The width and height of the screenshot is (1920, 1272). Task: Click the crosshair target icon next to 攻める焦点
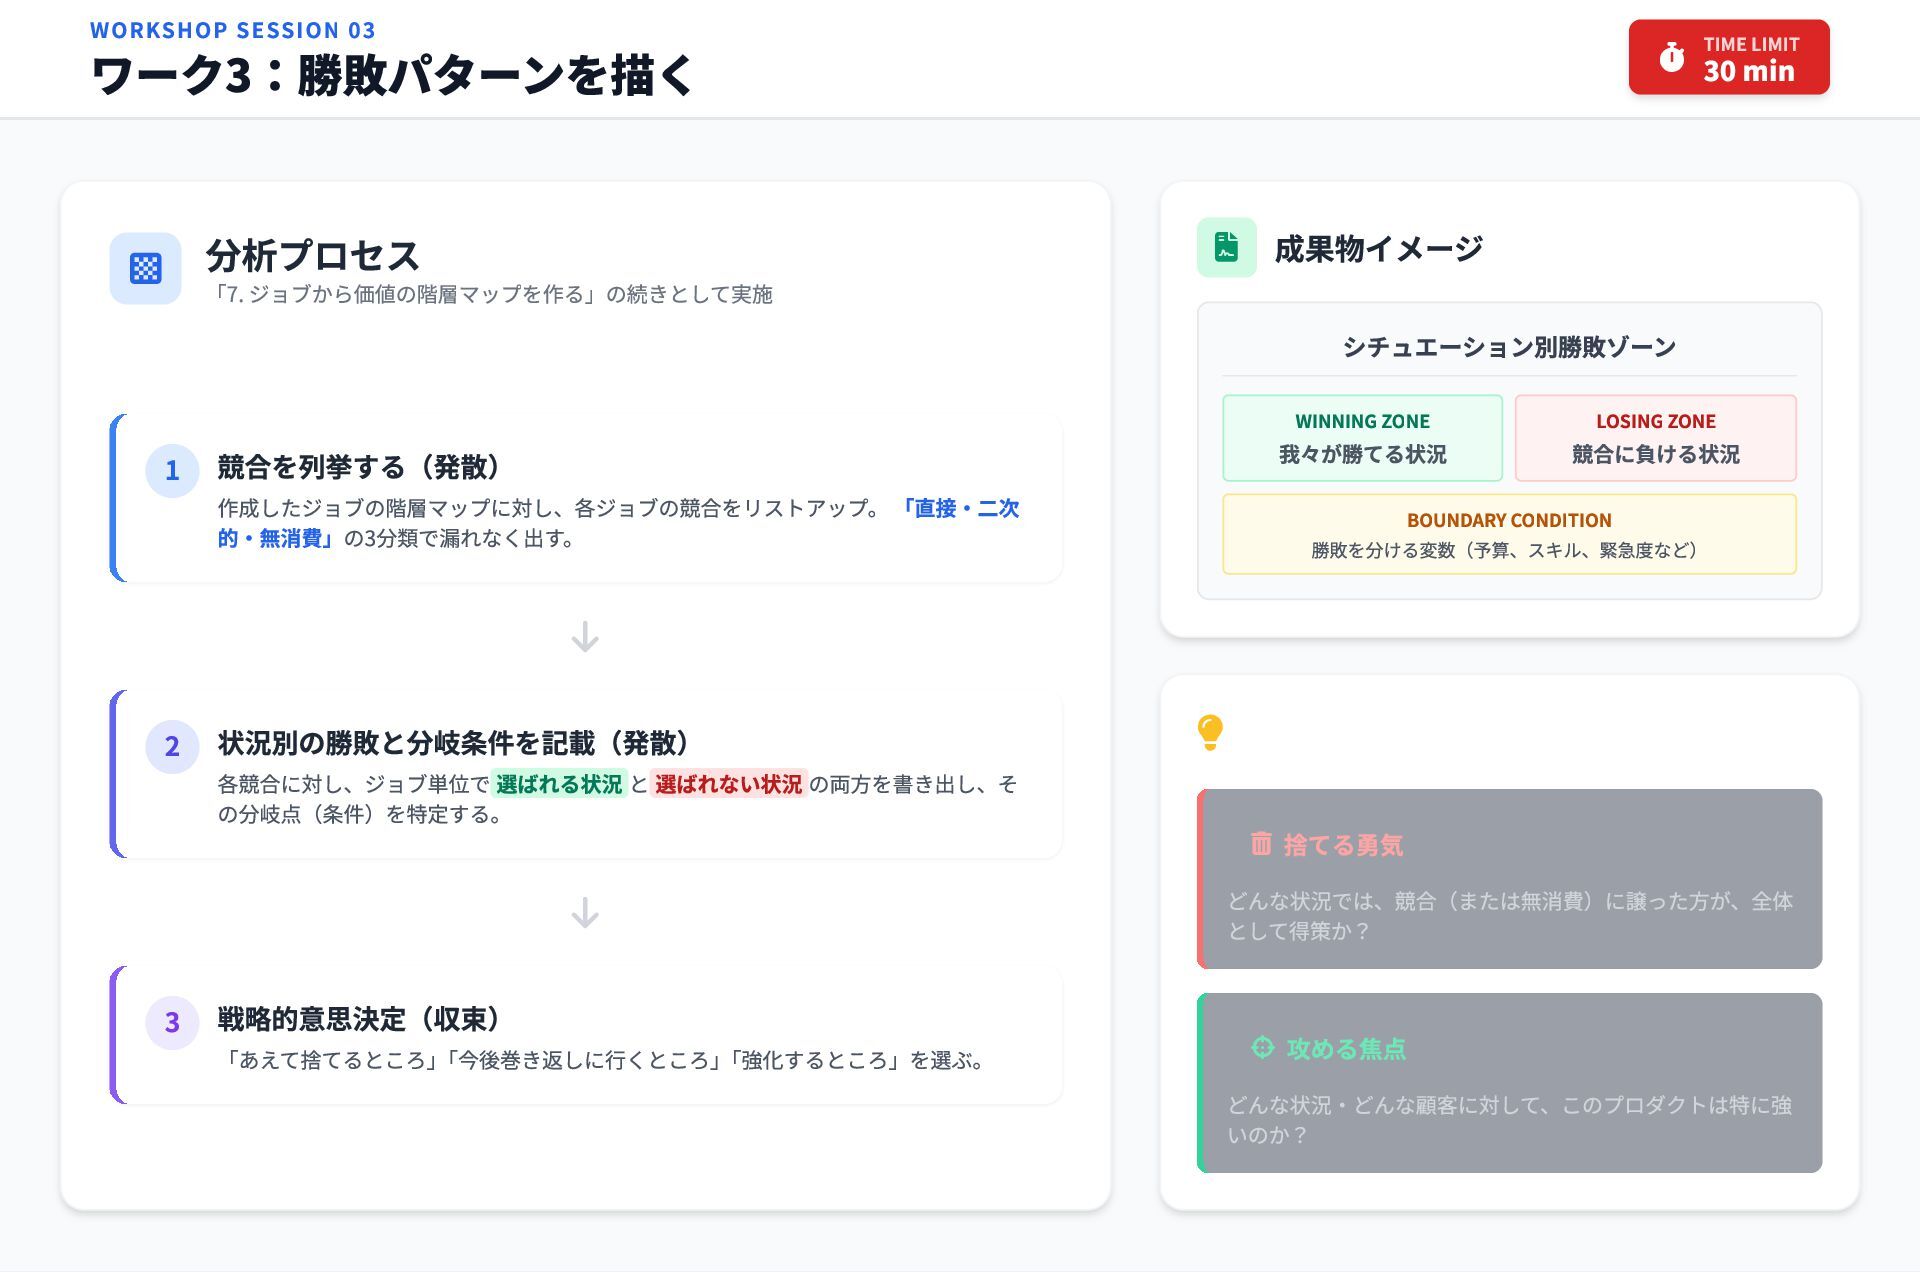click(x=1262, y=1047)
